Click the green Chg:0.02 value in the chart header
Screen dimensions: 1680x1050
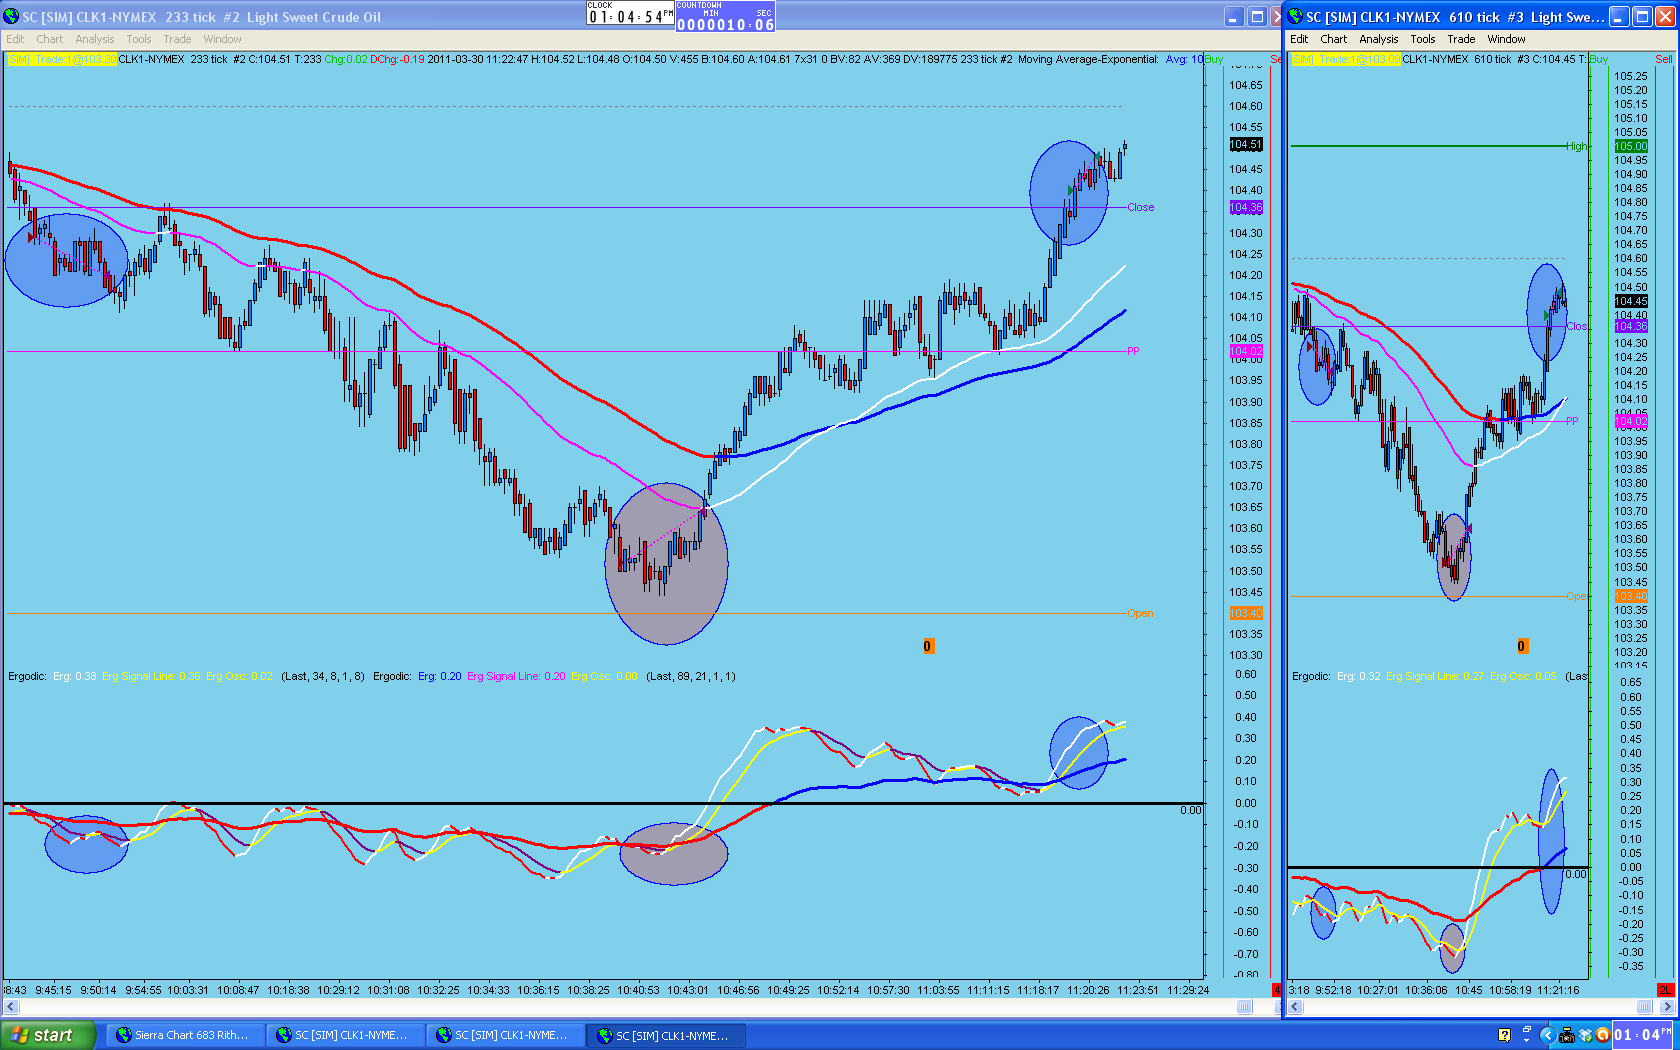[x=346, y=59]
